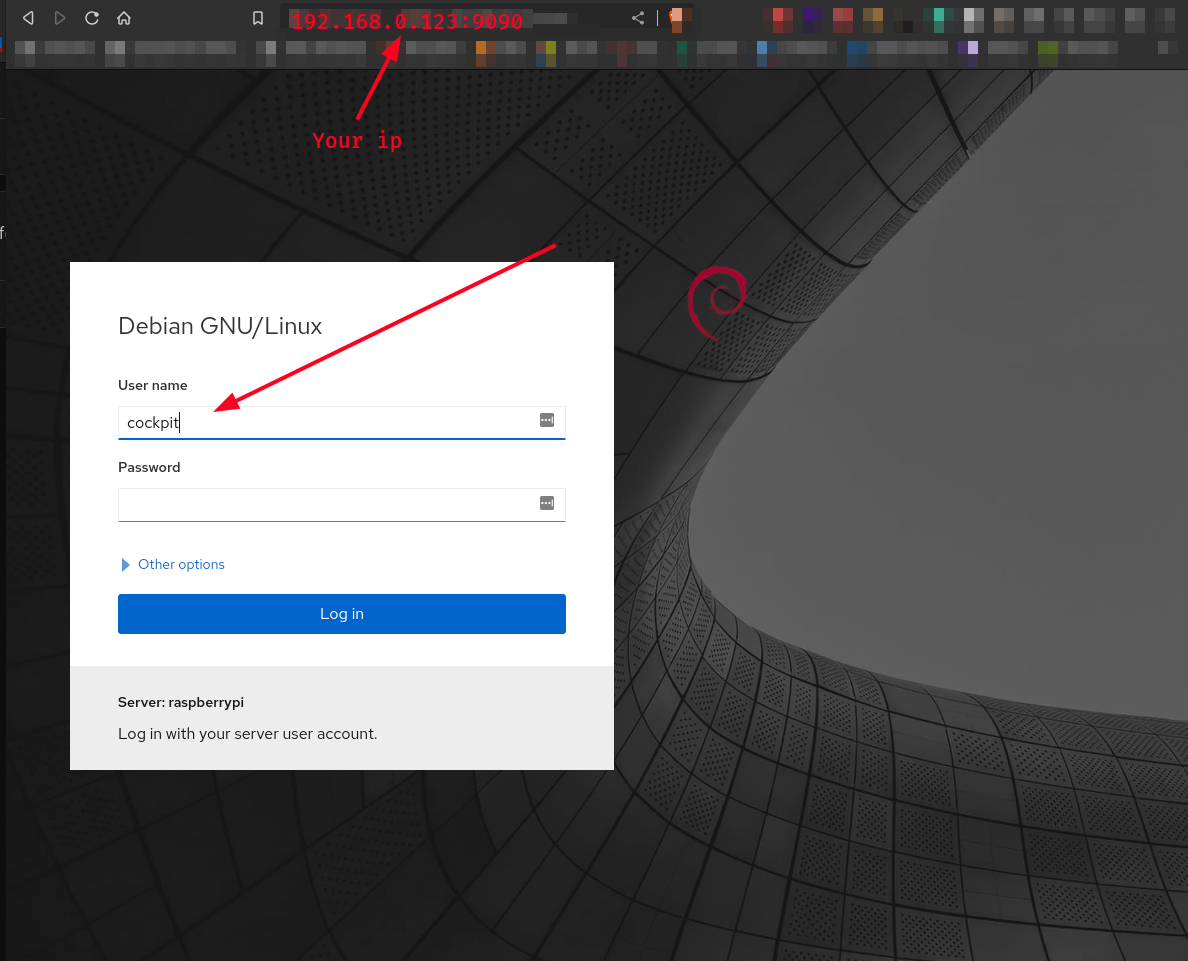The image size is (1188, 961).
Task: Click the red Debian swirl logo
Action: pos(716,302)
